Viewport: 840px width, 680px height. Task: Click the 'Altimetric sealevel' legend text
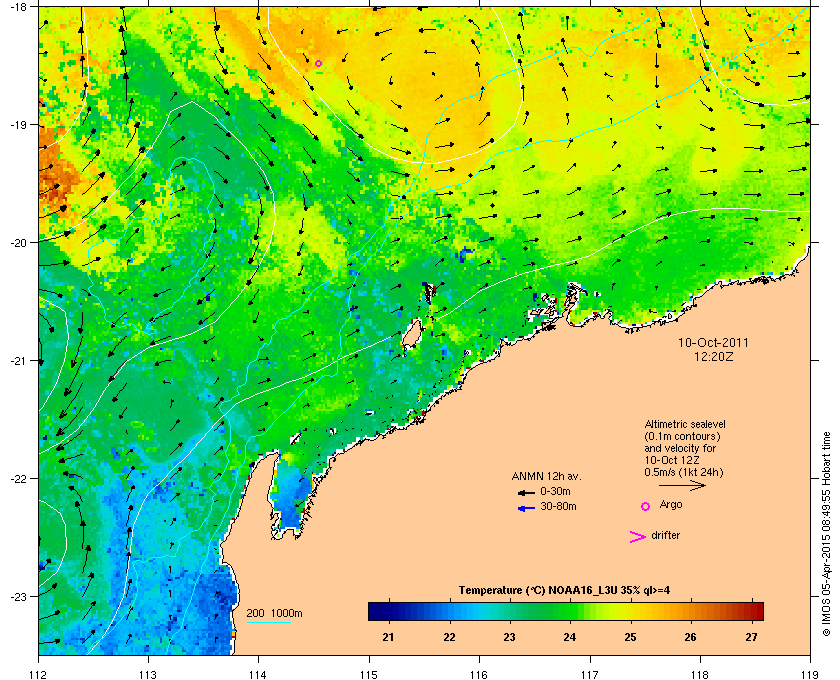pos(685,424)
